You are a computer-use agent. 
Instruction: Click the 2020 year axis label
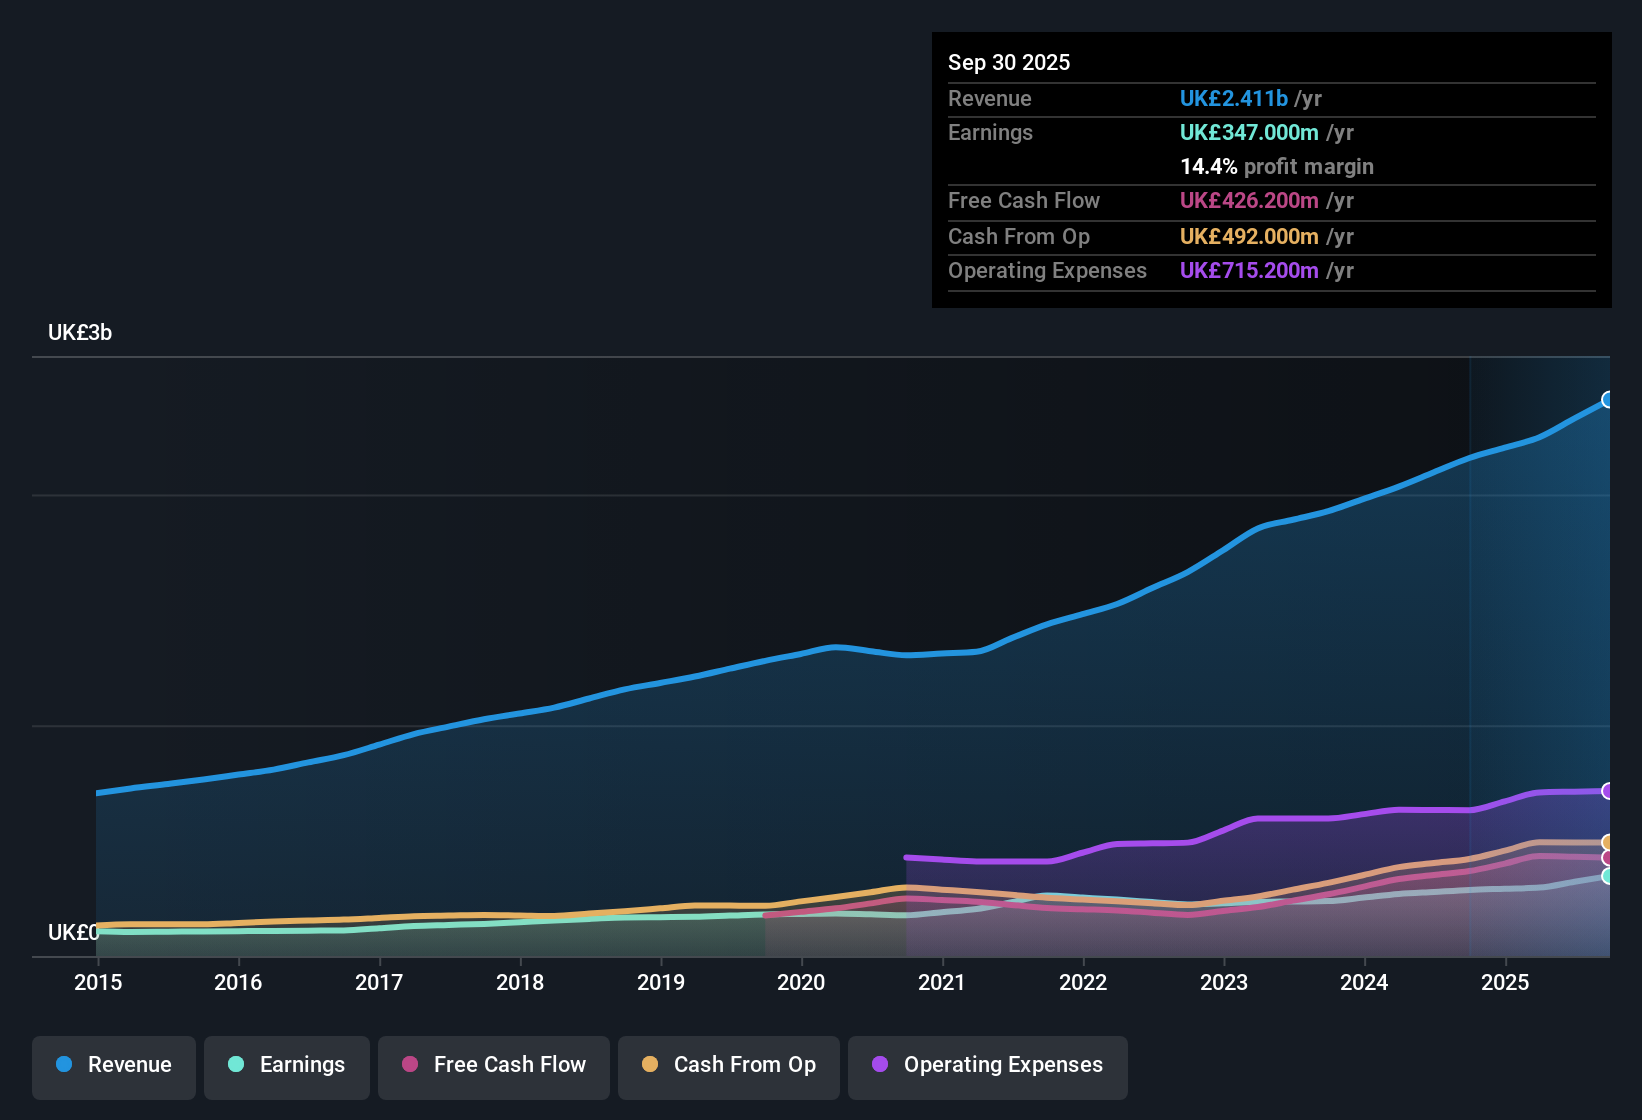pyautogui.click(x=801, y=983)
